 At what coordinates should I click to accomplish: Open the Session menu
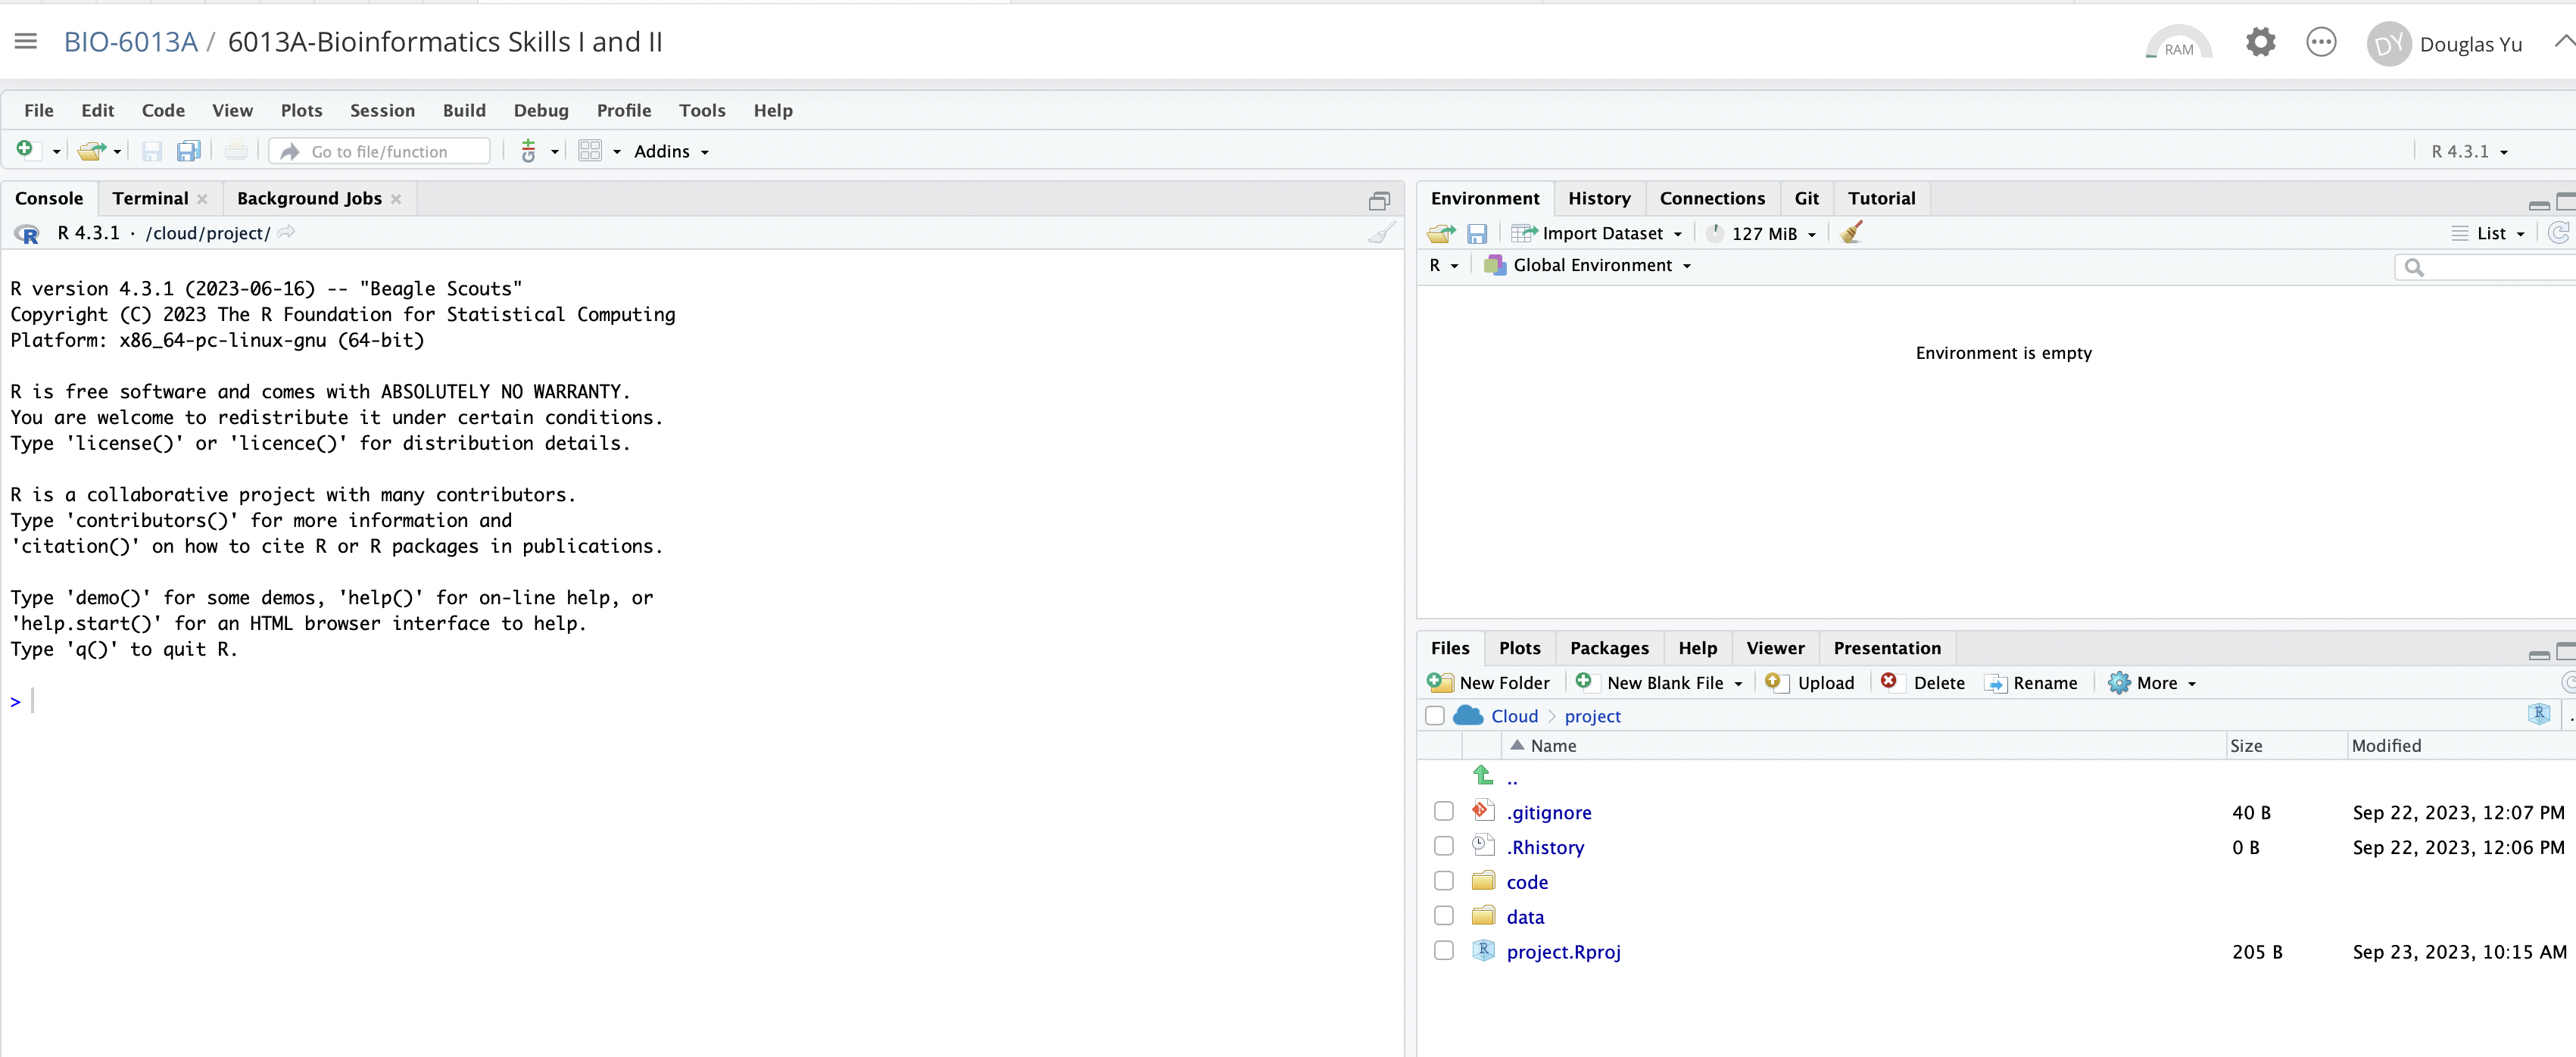(x=382, y=110)
